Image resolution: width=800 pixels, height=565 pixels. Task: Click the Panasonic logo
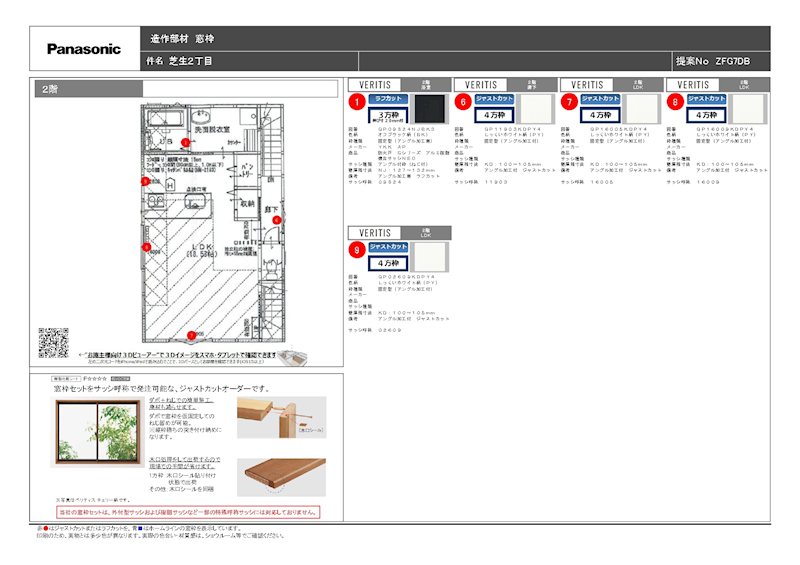click(x=84, y=49)
